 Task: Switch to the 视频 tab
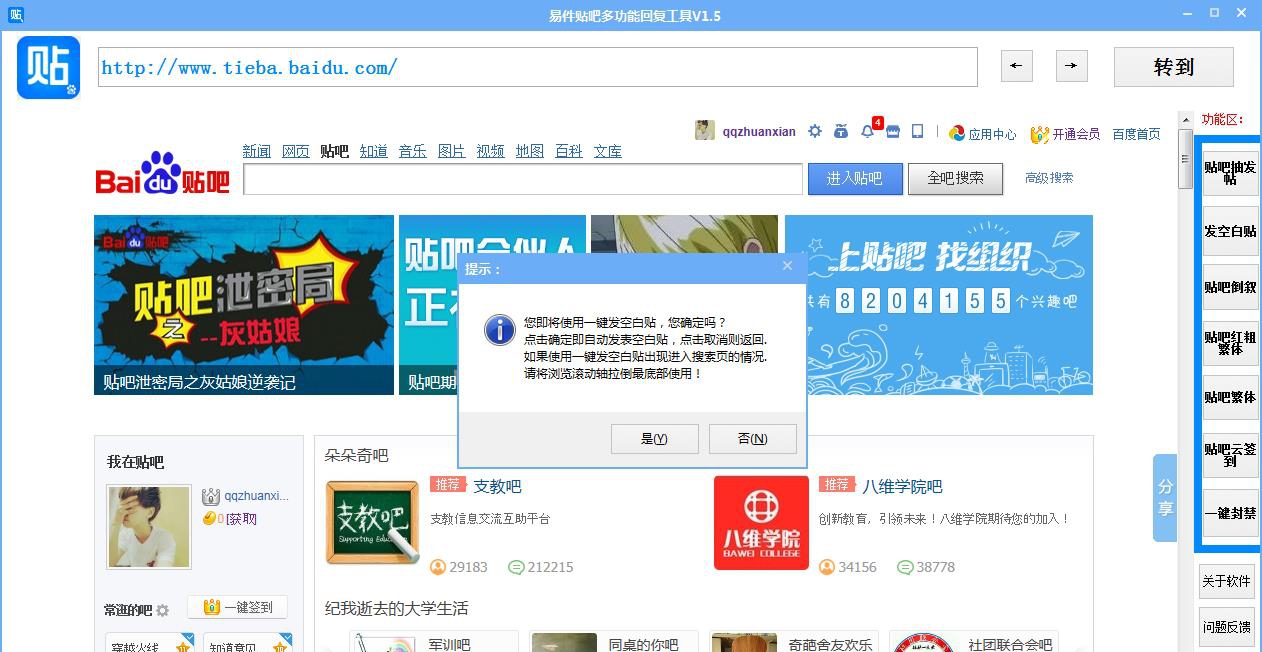tap(491, 151)
